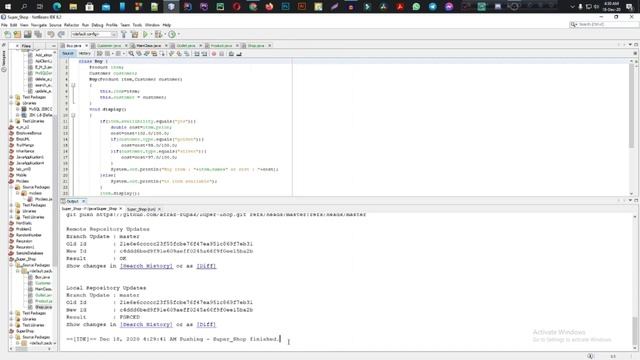Comment selected lines icon

pos(231,54)
